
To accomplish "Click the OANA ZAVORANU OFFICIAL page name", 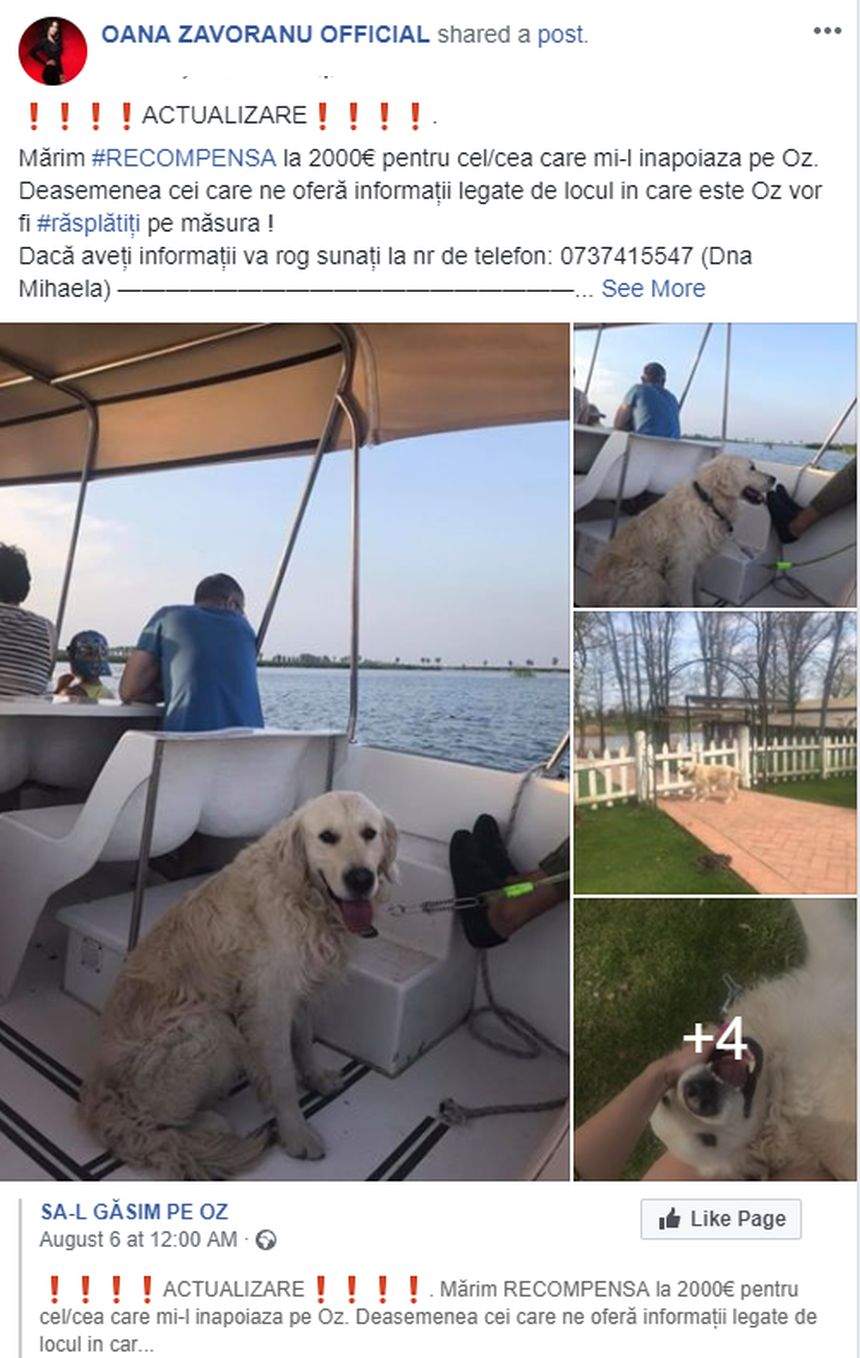I will pyautogui.click(x=265, y=34).
